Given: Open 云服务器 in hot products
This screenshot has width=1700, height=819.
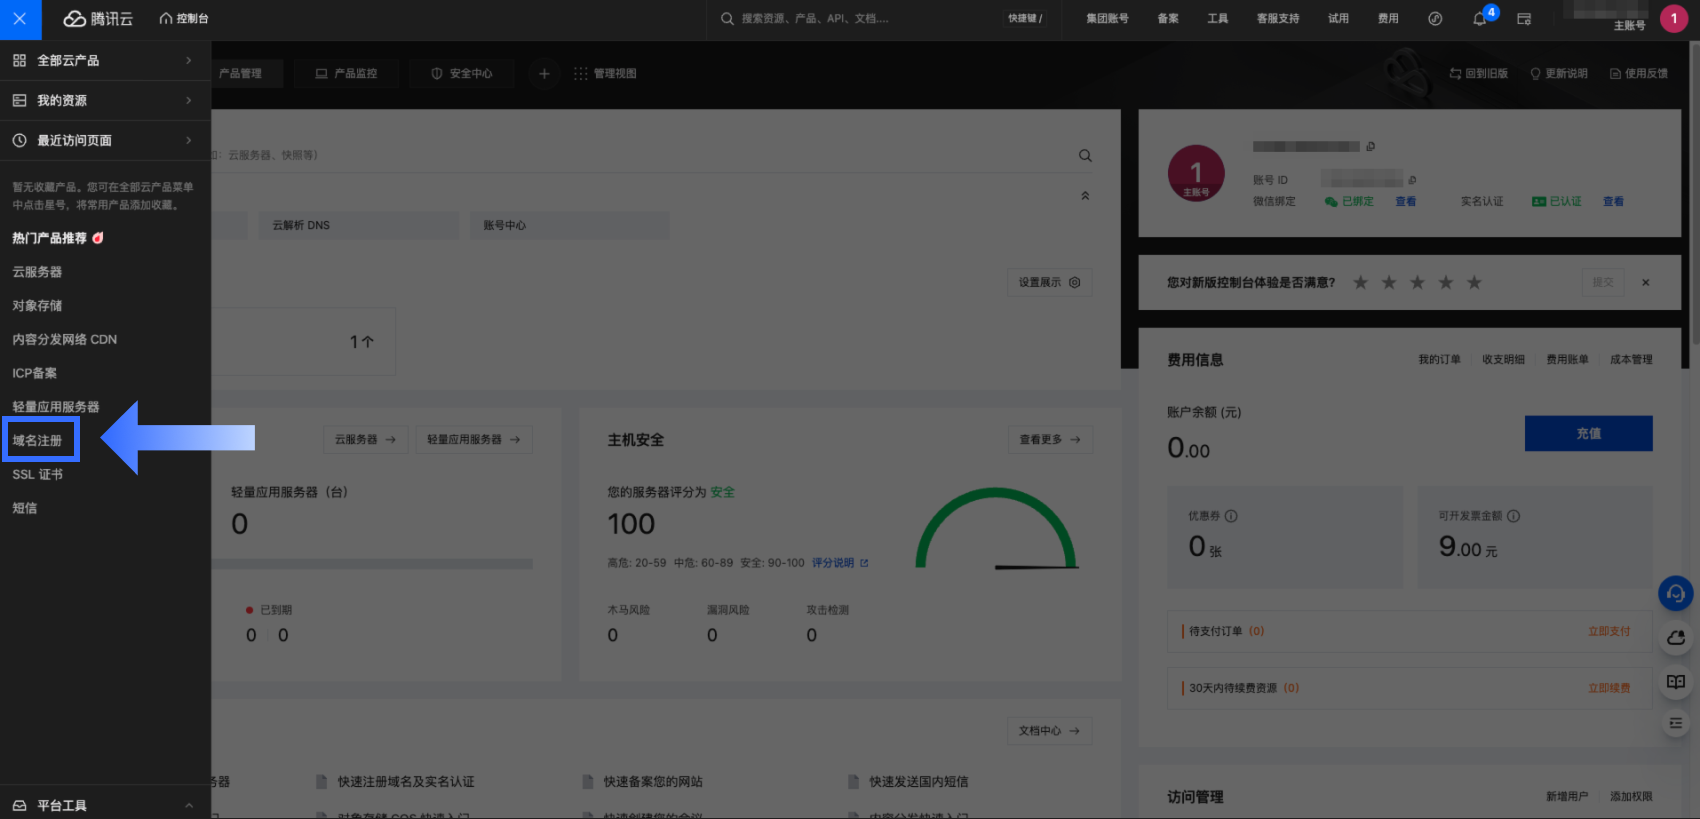Looking at the screenshot, I should click(37, 272).
